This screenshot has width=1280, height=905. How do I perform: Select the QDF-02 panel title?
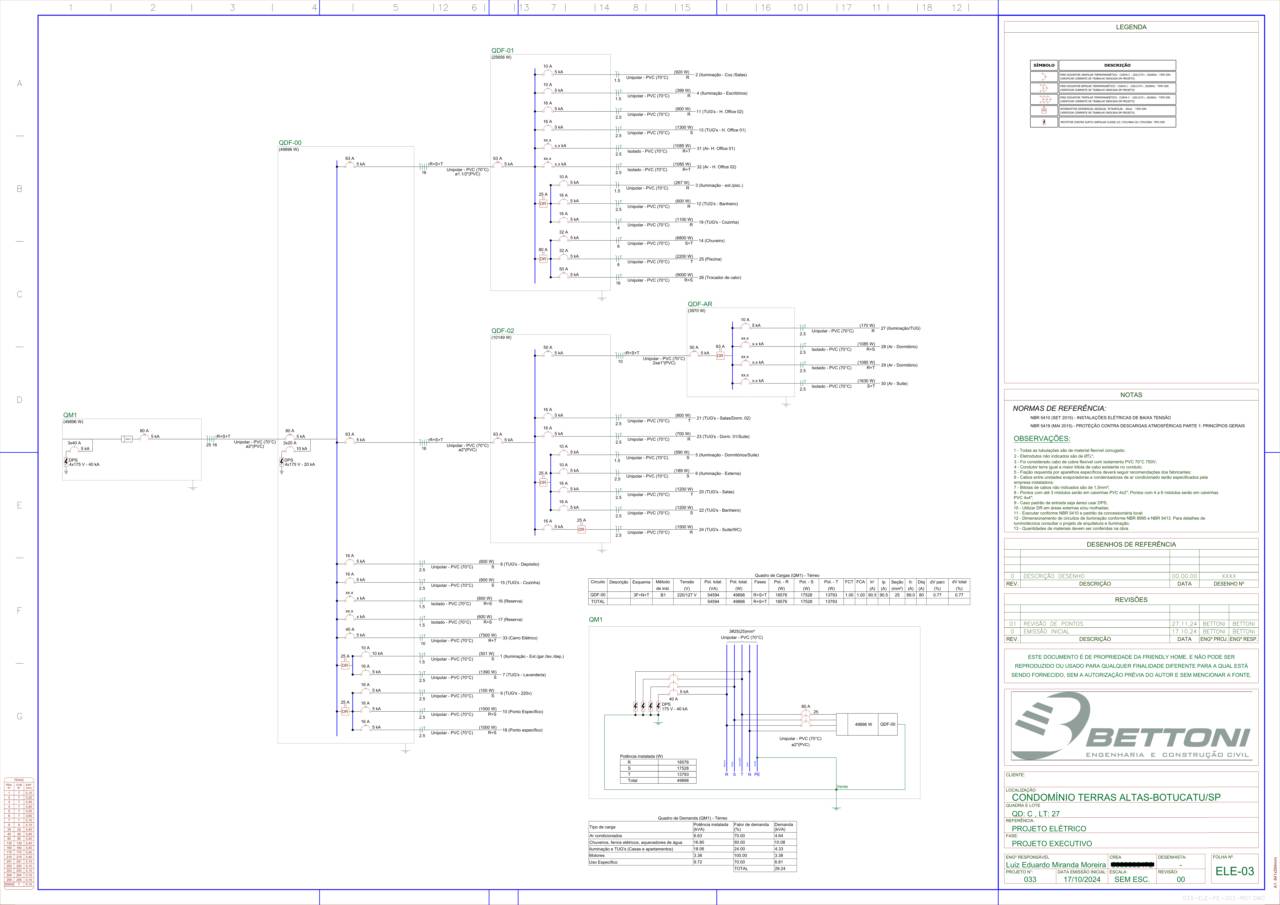[502, 330]
